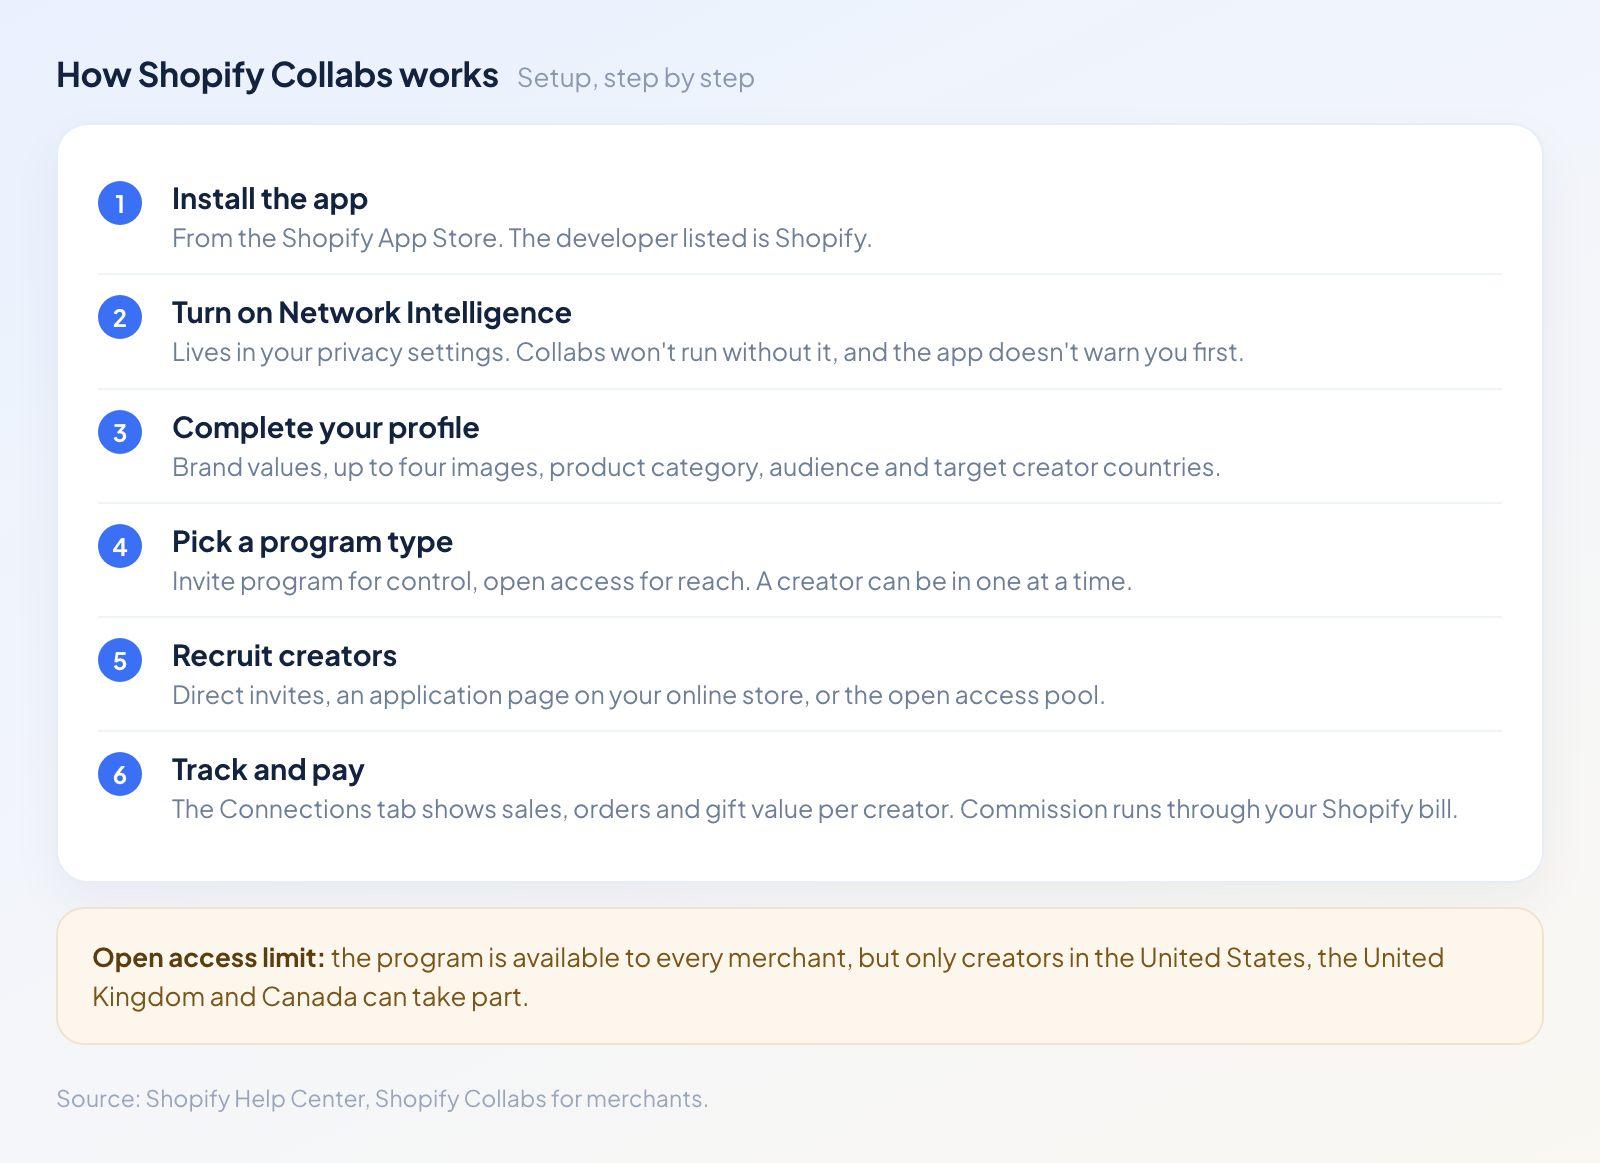Click "From the Shopify App Store" description line
The width and height of the screenshot is (1600, 1163).
522,238
